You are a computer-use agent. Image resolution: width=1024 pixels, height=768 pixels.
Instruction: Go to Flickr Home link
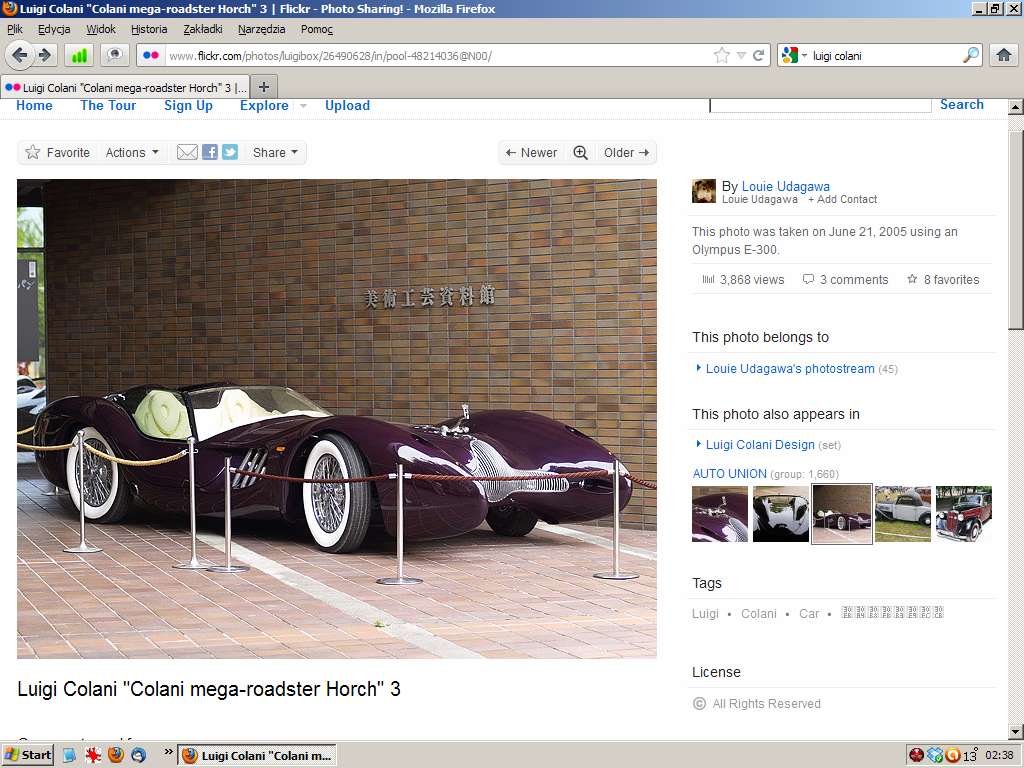[34, 106]
